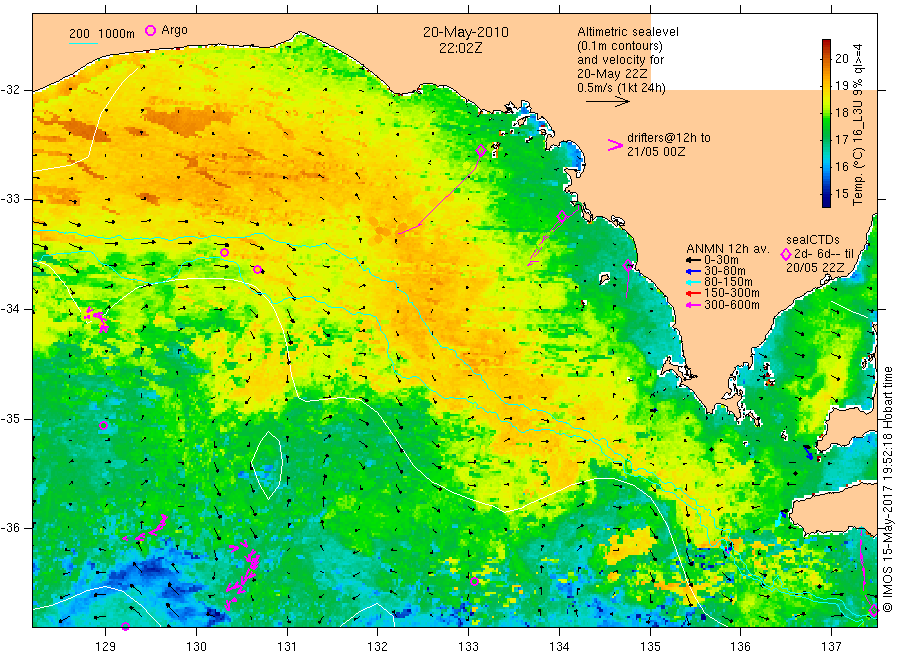The image size is (900, 660).
Task: Click the '0.5m/s (1kt 24h)' velocity scale text
Action: pyautogui.click(x=621, y=88)
